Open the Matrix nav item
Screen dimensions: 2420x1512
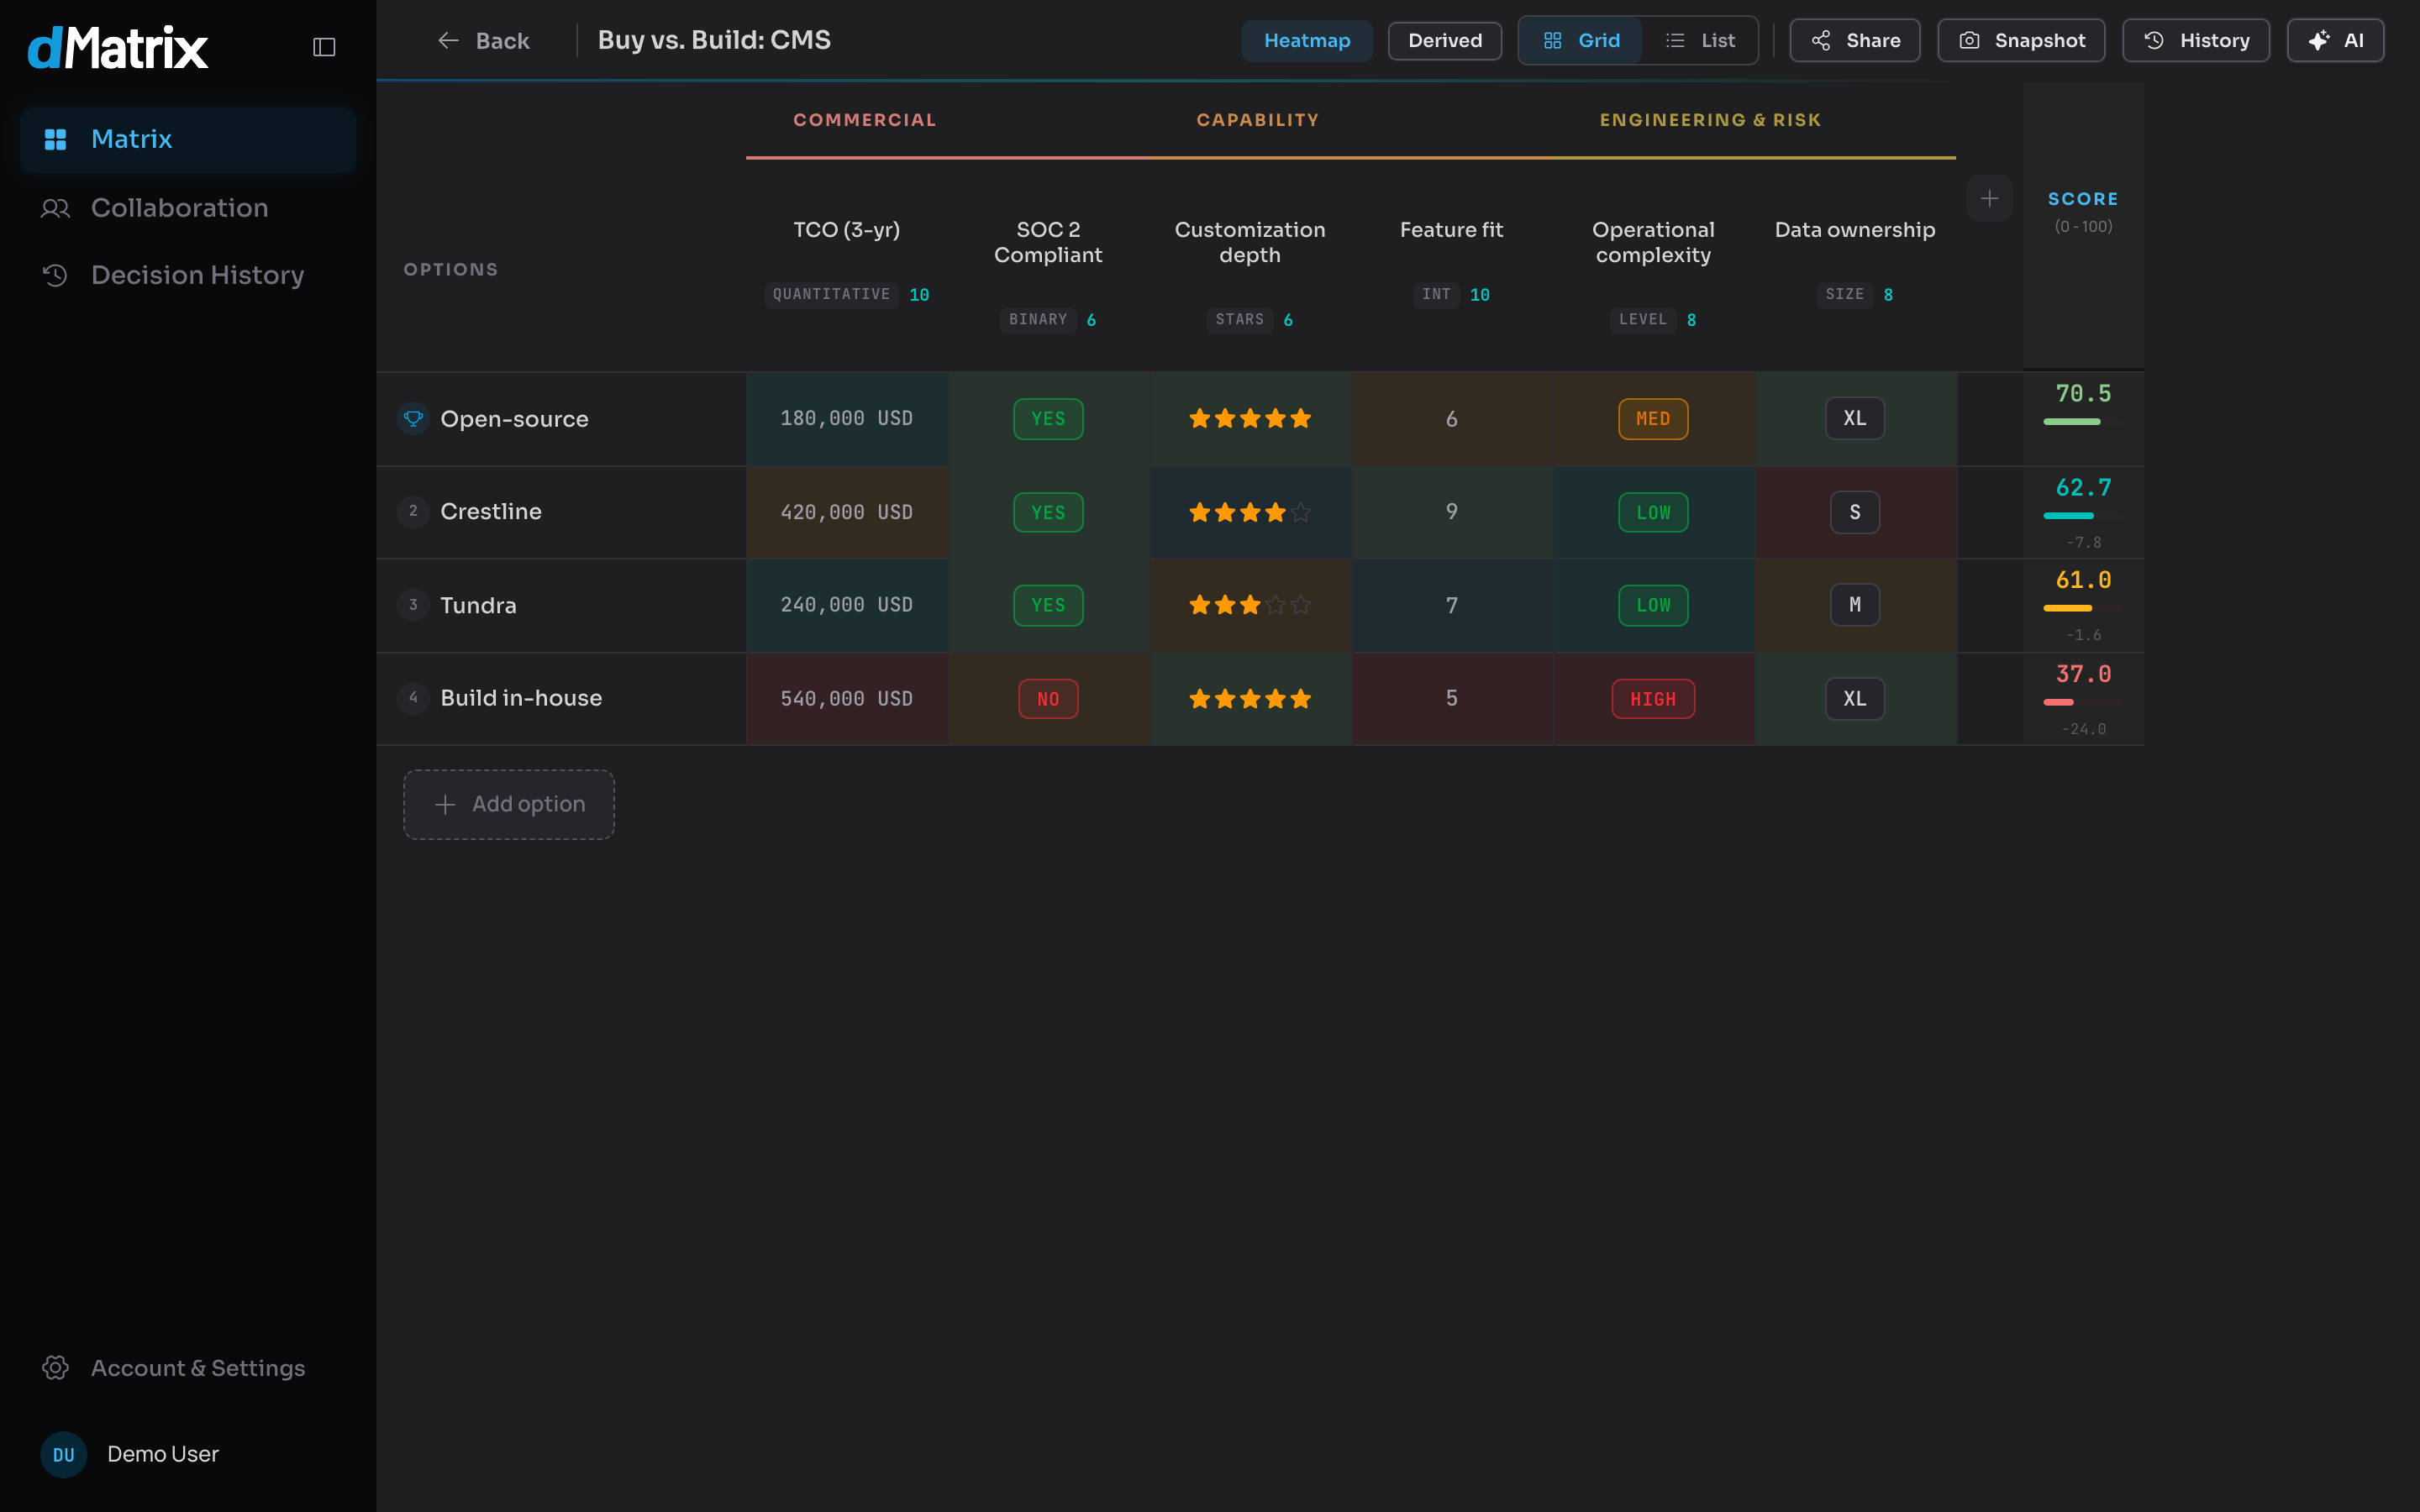(188, 139)
